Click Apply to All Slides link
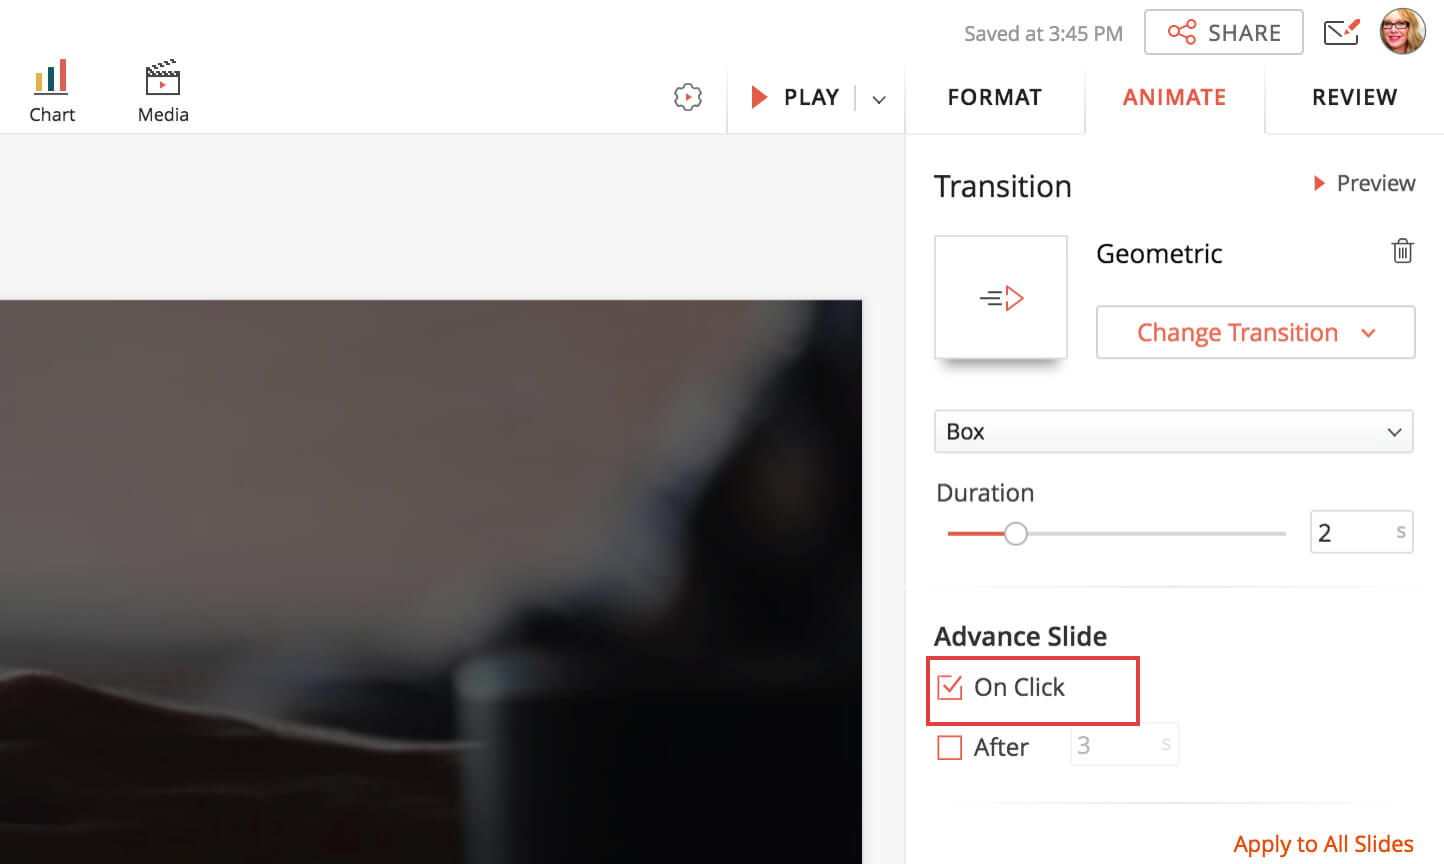 tap(1323, 844)
